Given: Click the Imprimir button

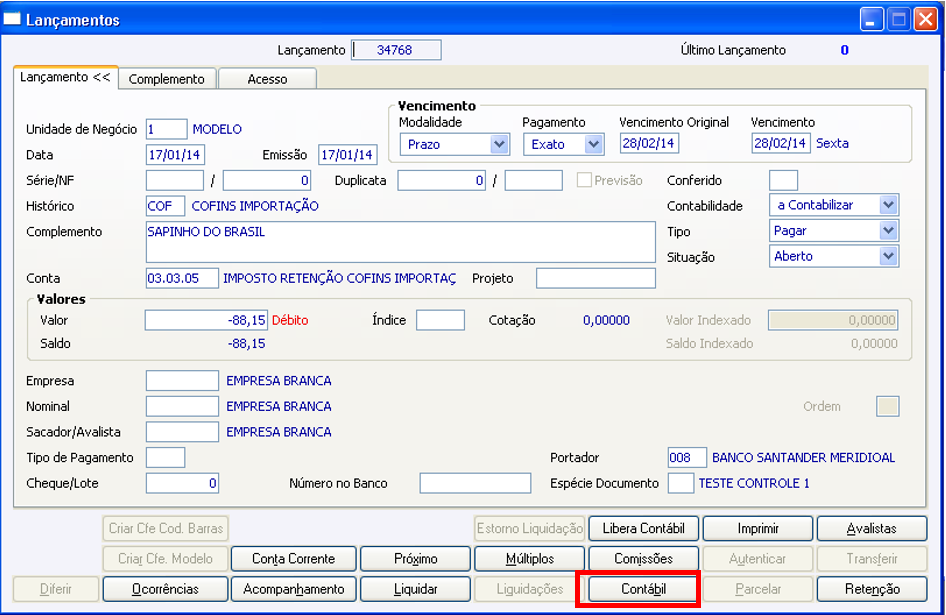Looking at the screenshot, I should pos(758,529).
